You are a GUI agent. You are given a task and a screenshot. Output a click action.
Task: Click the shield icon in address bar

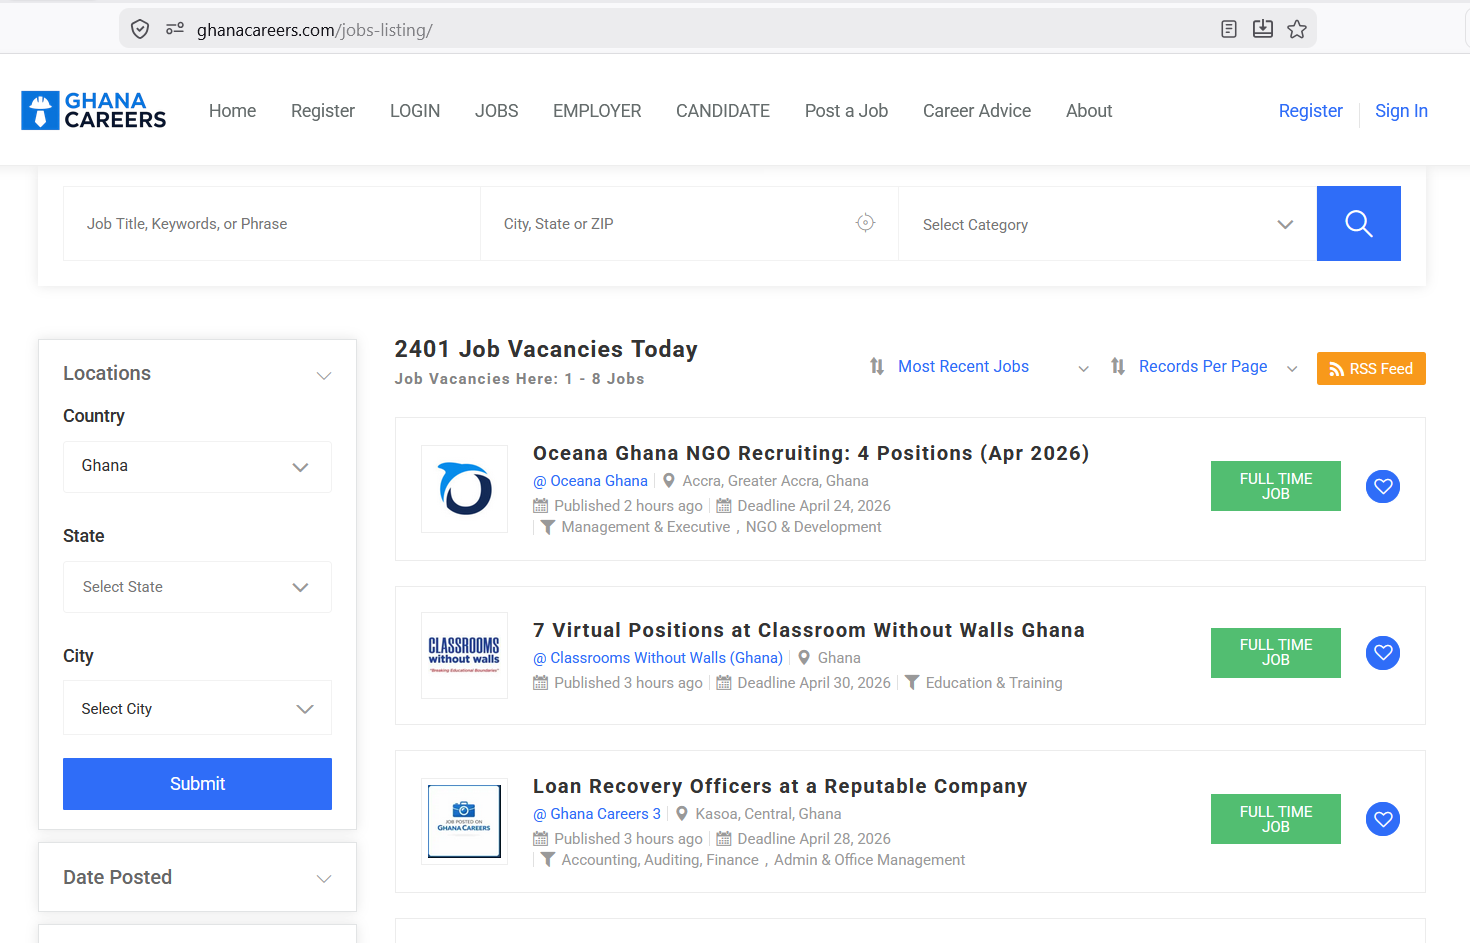point(140,29)
